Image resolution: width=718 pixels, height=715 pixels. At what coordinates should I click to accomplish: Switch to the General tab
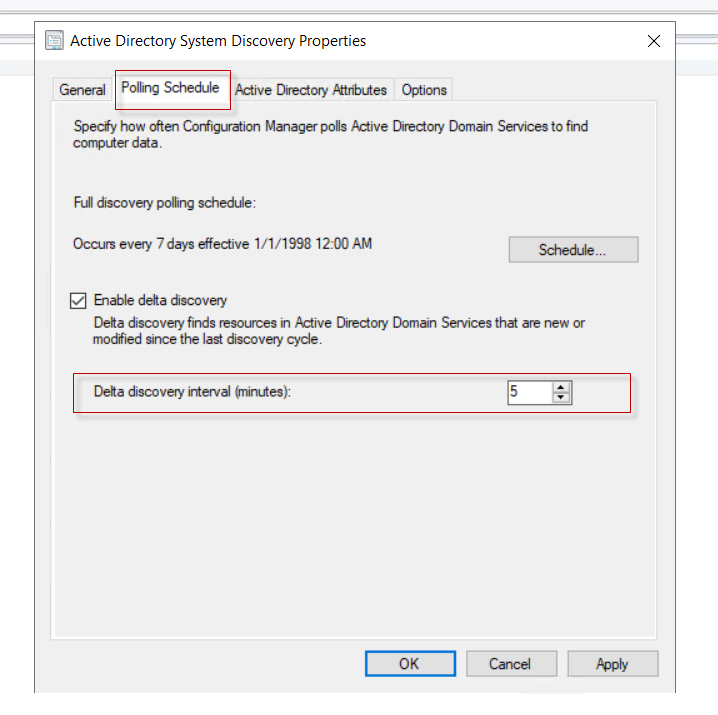[x=82, y=90]
